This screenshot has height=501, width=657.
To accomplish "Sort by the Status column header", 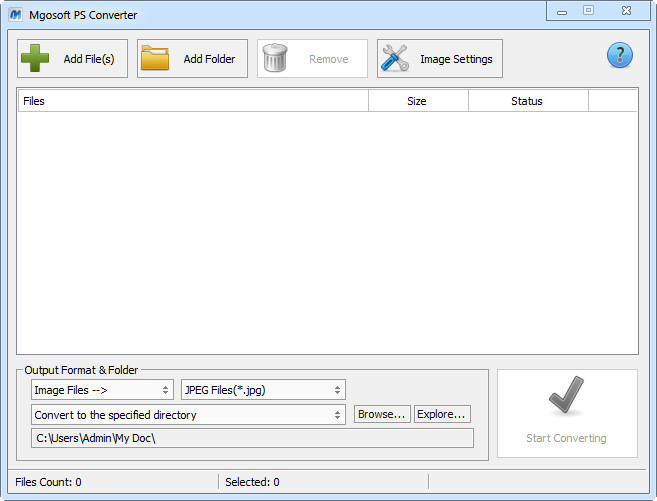I will click(528, 101).
